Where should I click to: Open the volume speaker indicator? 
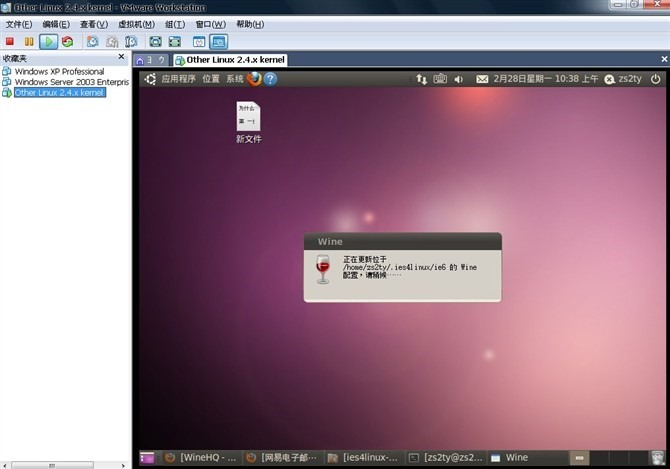[459, 79]
